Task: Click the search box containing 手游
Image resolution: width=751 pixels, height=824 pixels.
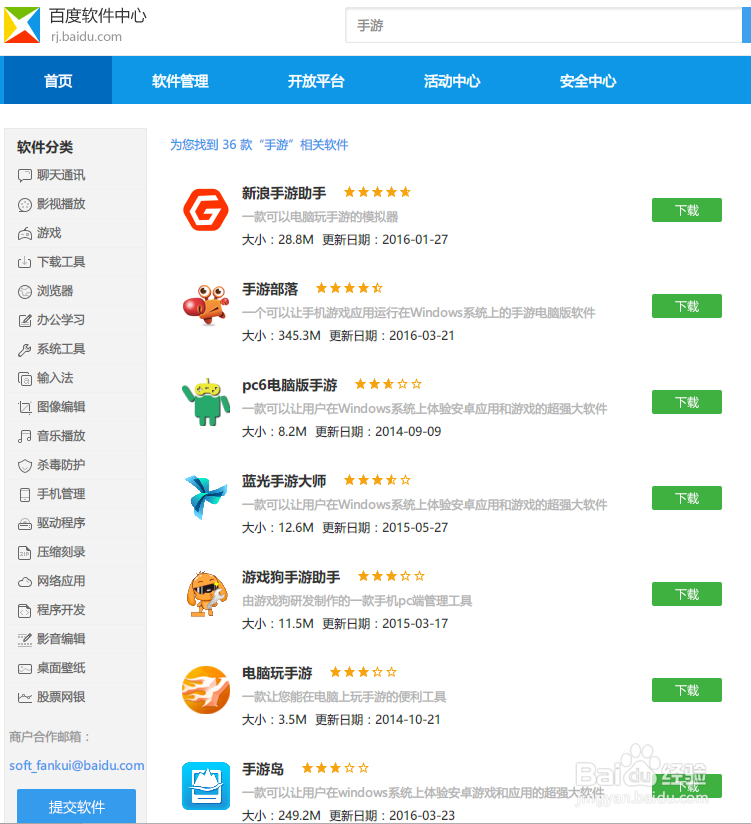Action: click(x=543, y=25)
